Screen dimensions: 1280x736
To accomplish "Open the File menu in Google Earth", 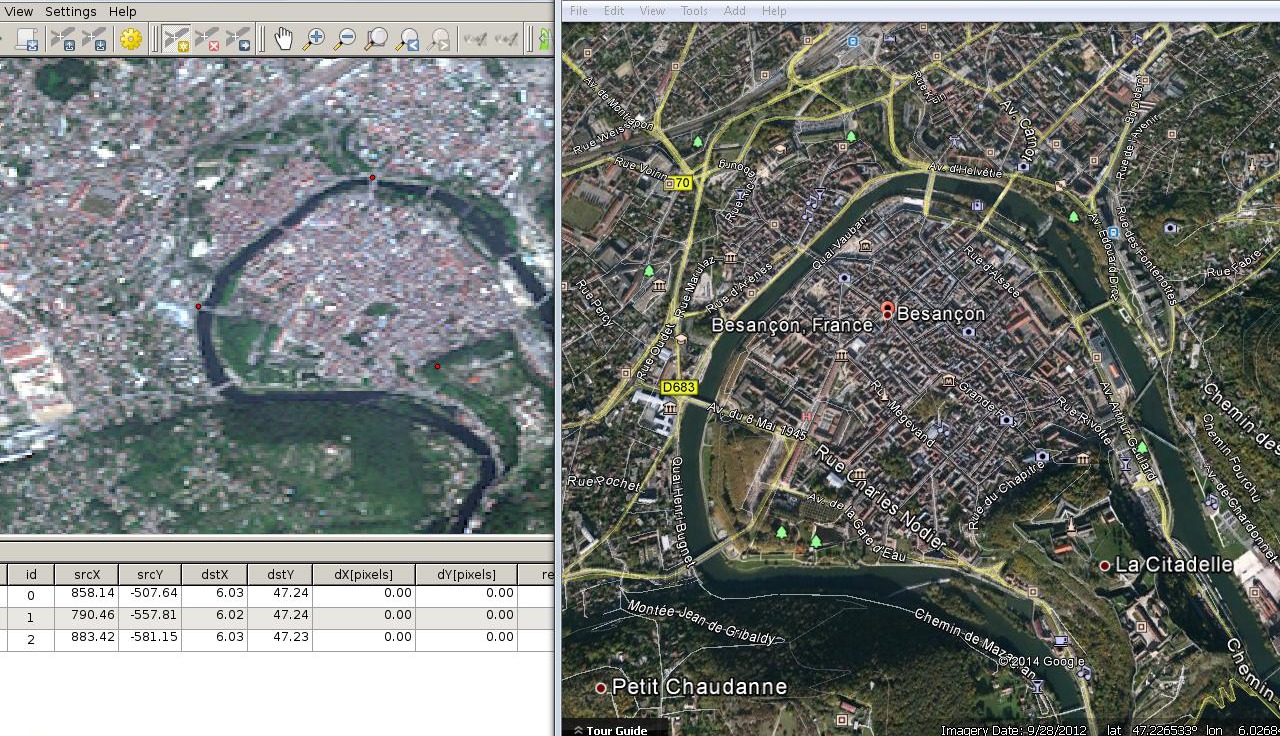I will (579, 11).
